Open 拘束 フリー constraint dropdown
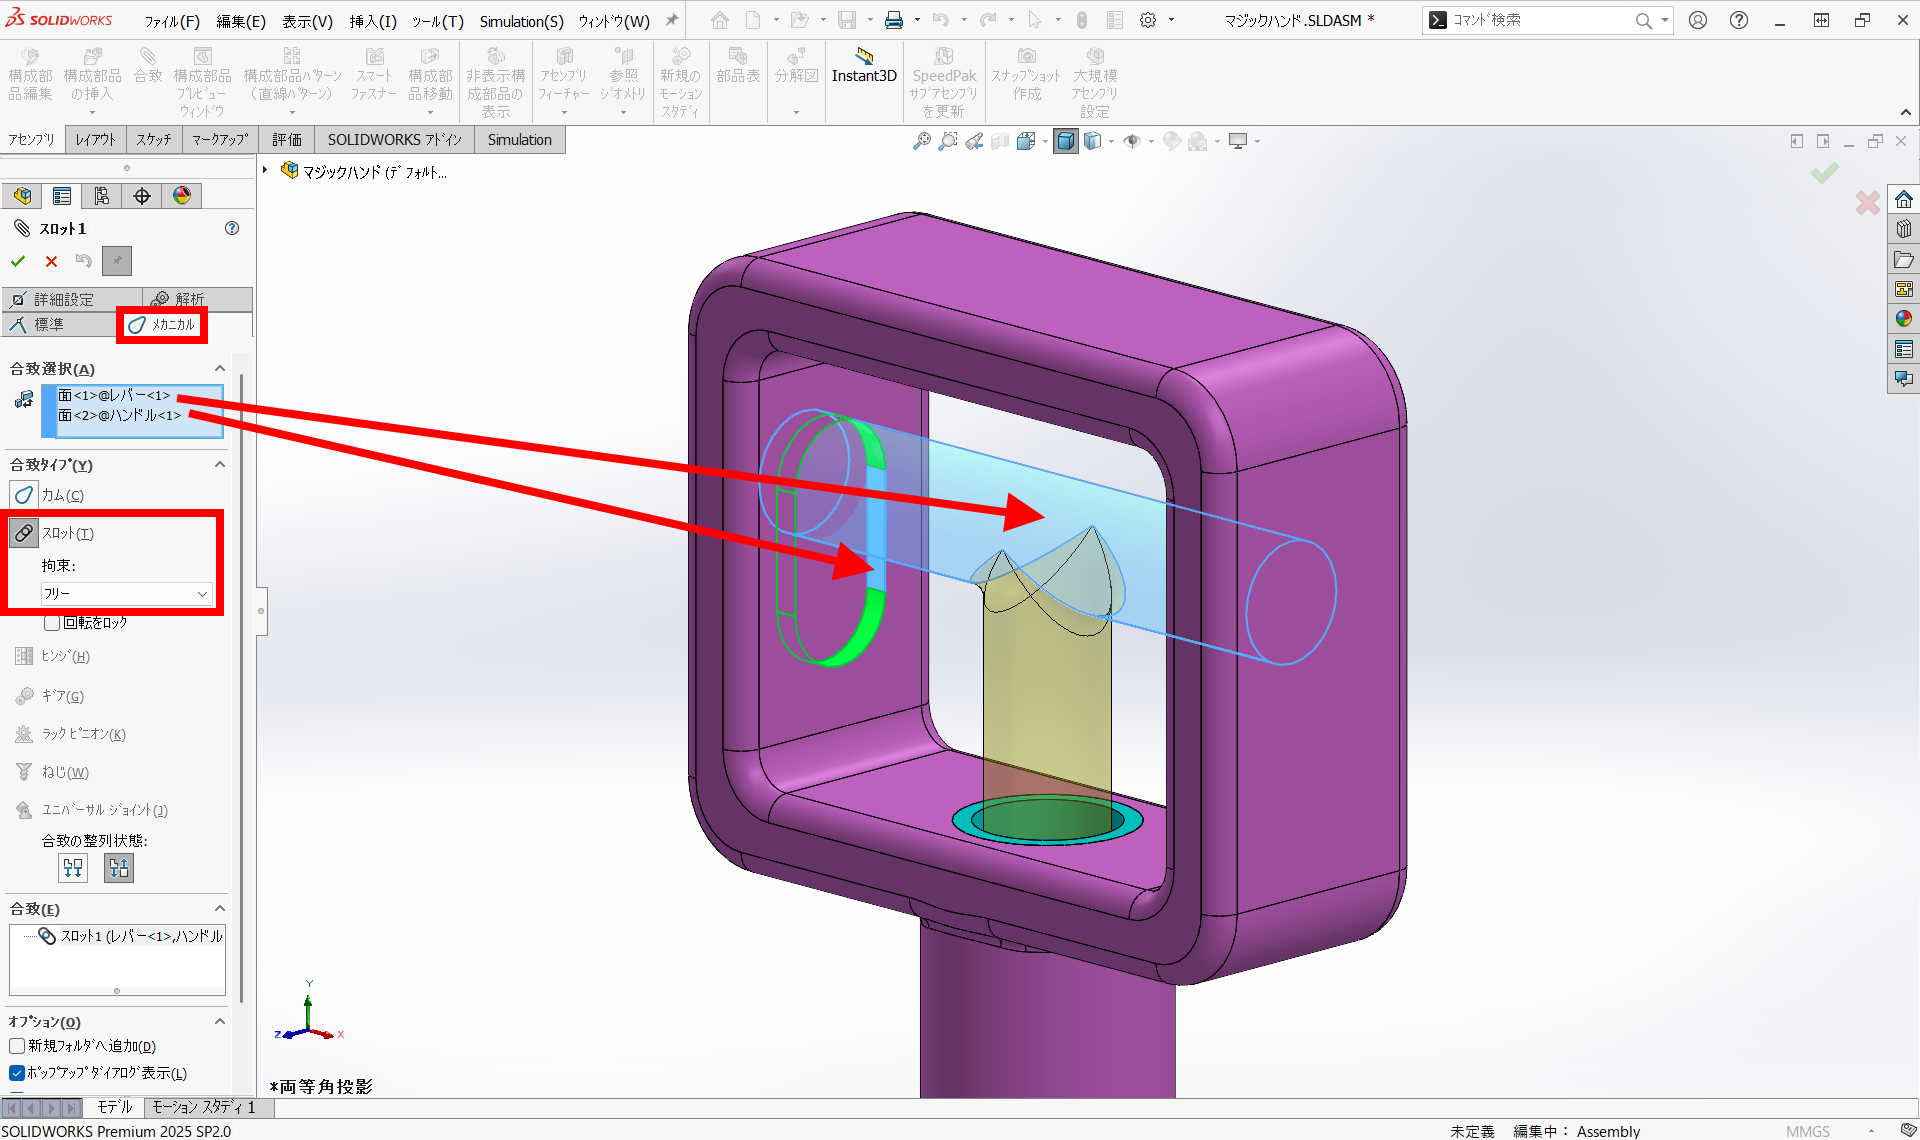 click(x=126, y=594)
